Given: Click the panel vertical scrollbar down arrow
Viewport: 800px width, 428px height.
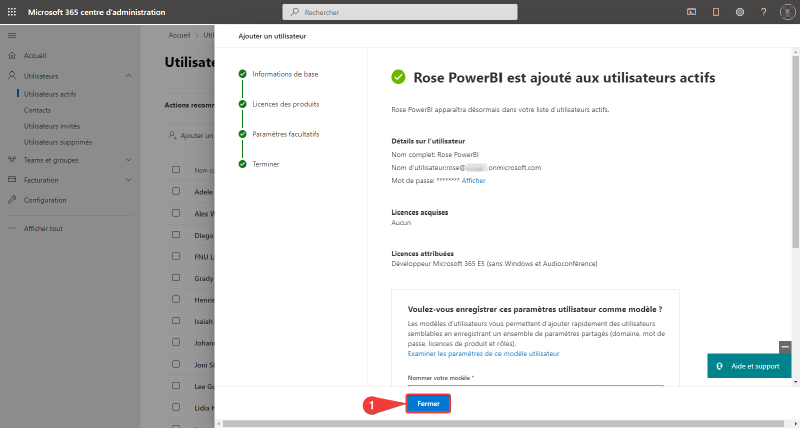Looking at the screenshot, I should (x=795, y=382).
